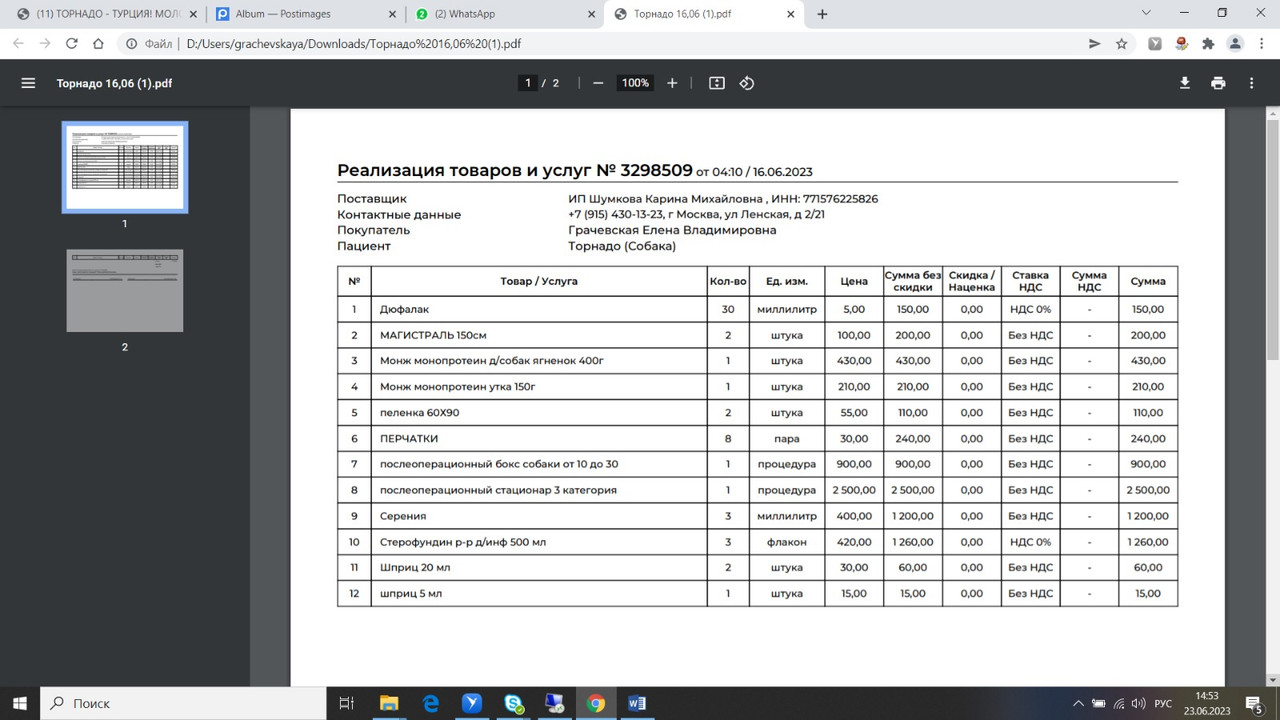This screenshot has width=1280, height=720.
Task: Show hidden system tray icons
Action: pyautogui.click(x=1079, y=704)
